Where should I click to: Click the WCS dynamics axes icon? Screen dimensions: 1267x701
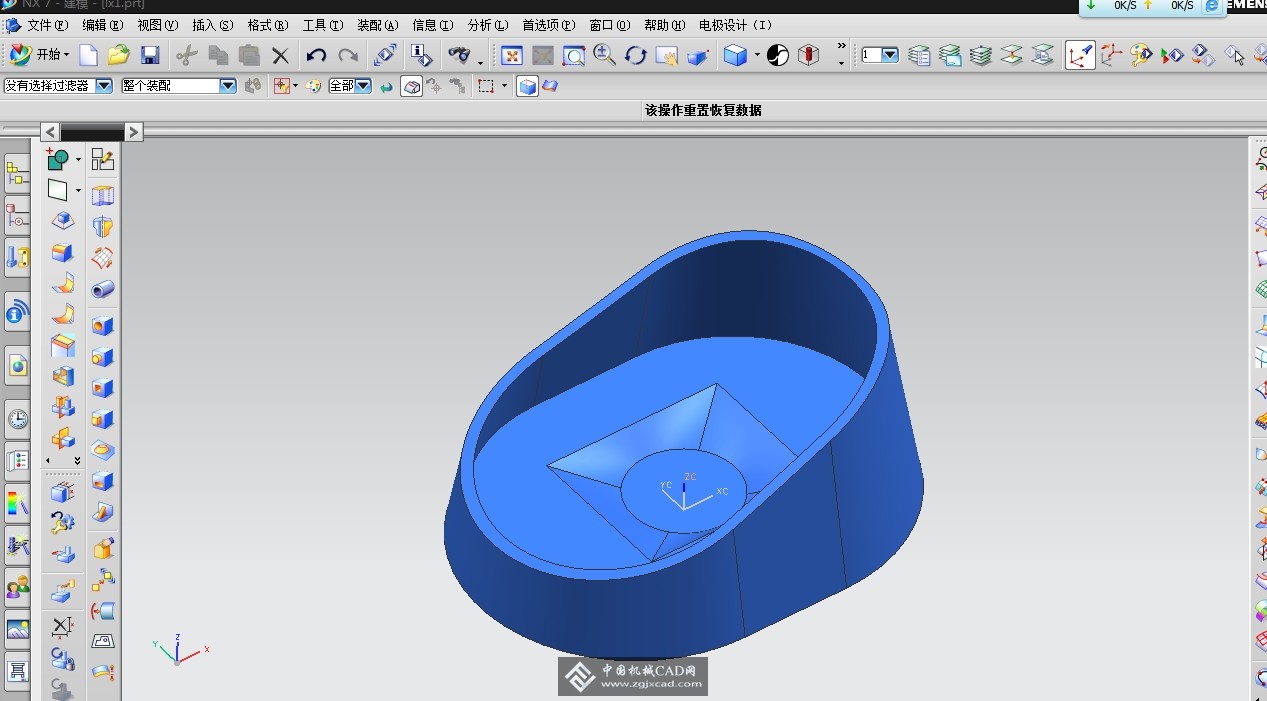click(1111, 55)
